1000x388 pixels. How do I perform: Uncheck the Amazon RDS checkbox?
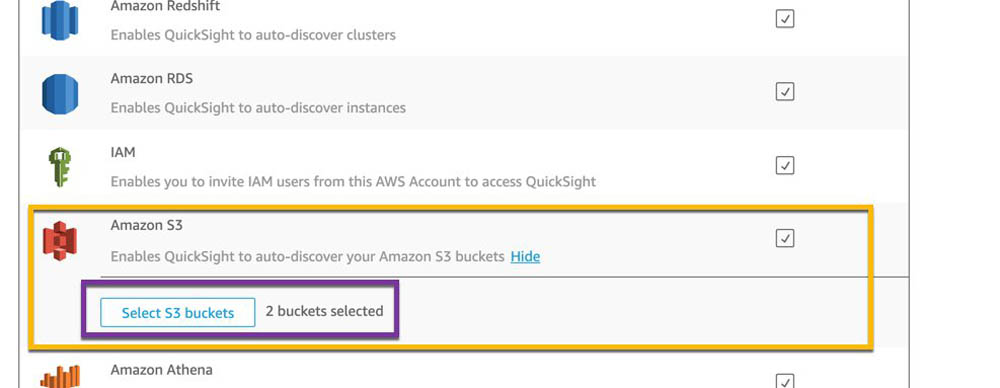pyautogui.click(x=784, y=92)
